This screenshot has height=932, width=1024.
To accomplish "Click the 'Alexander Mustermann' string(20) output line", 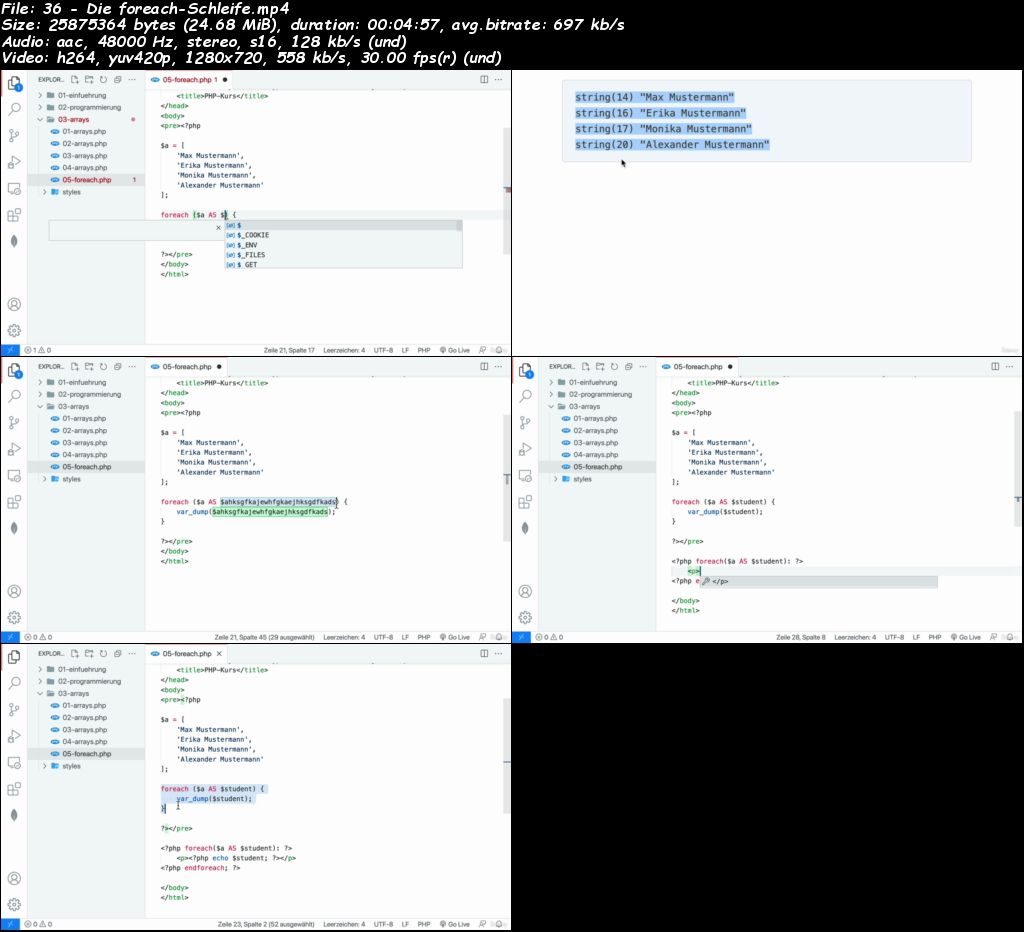I will coord(672,145).
